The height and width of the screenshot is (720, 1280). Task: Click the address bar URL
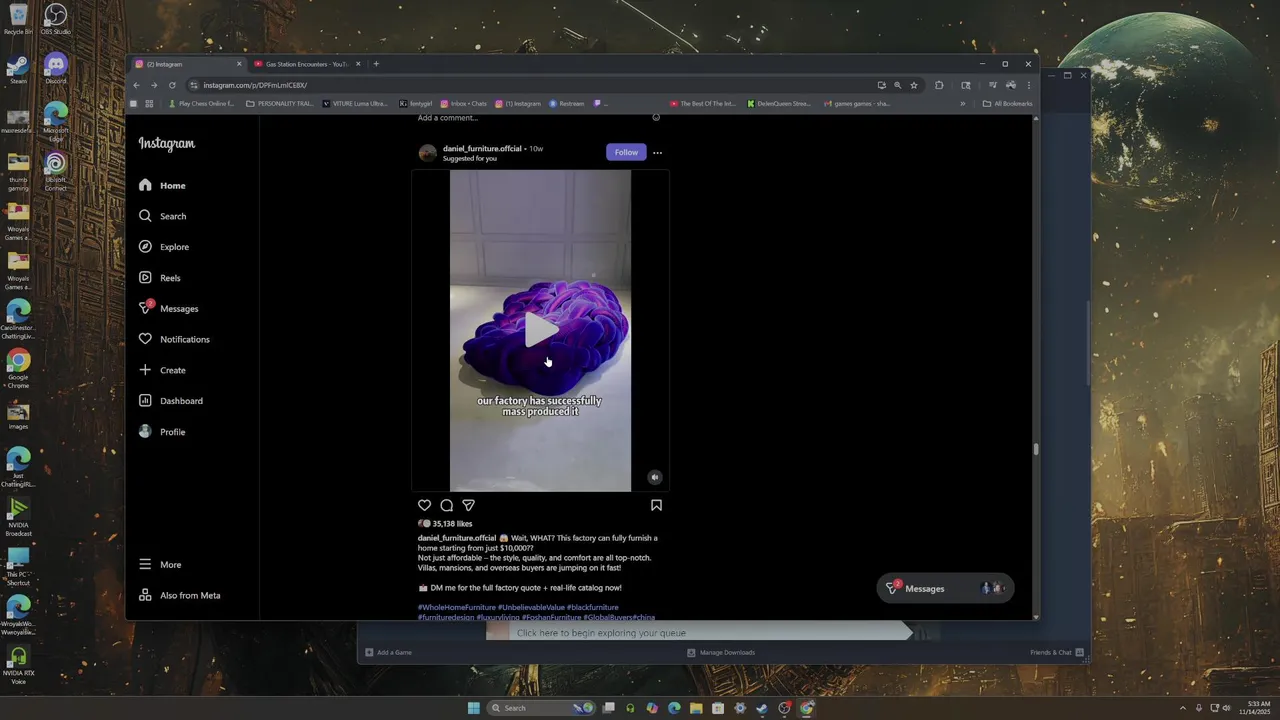pos(255,85)
